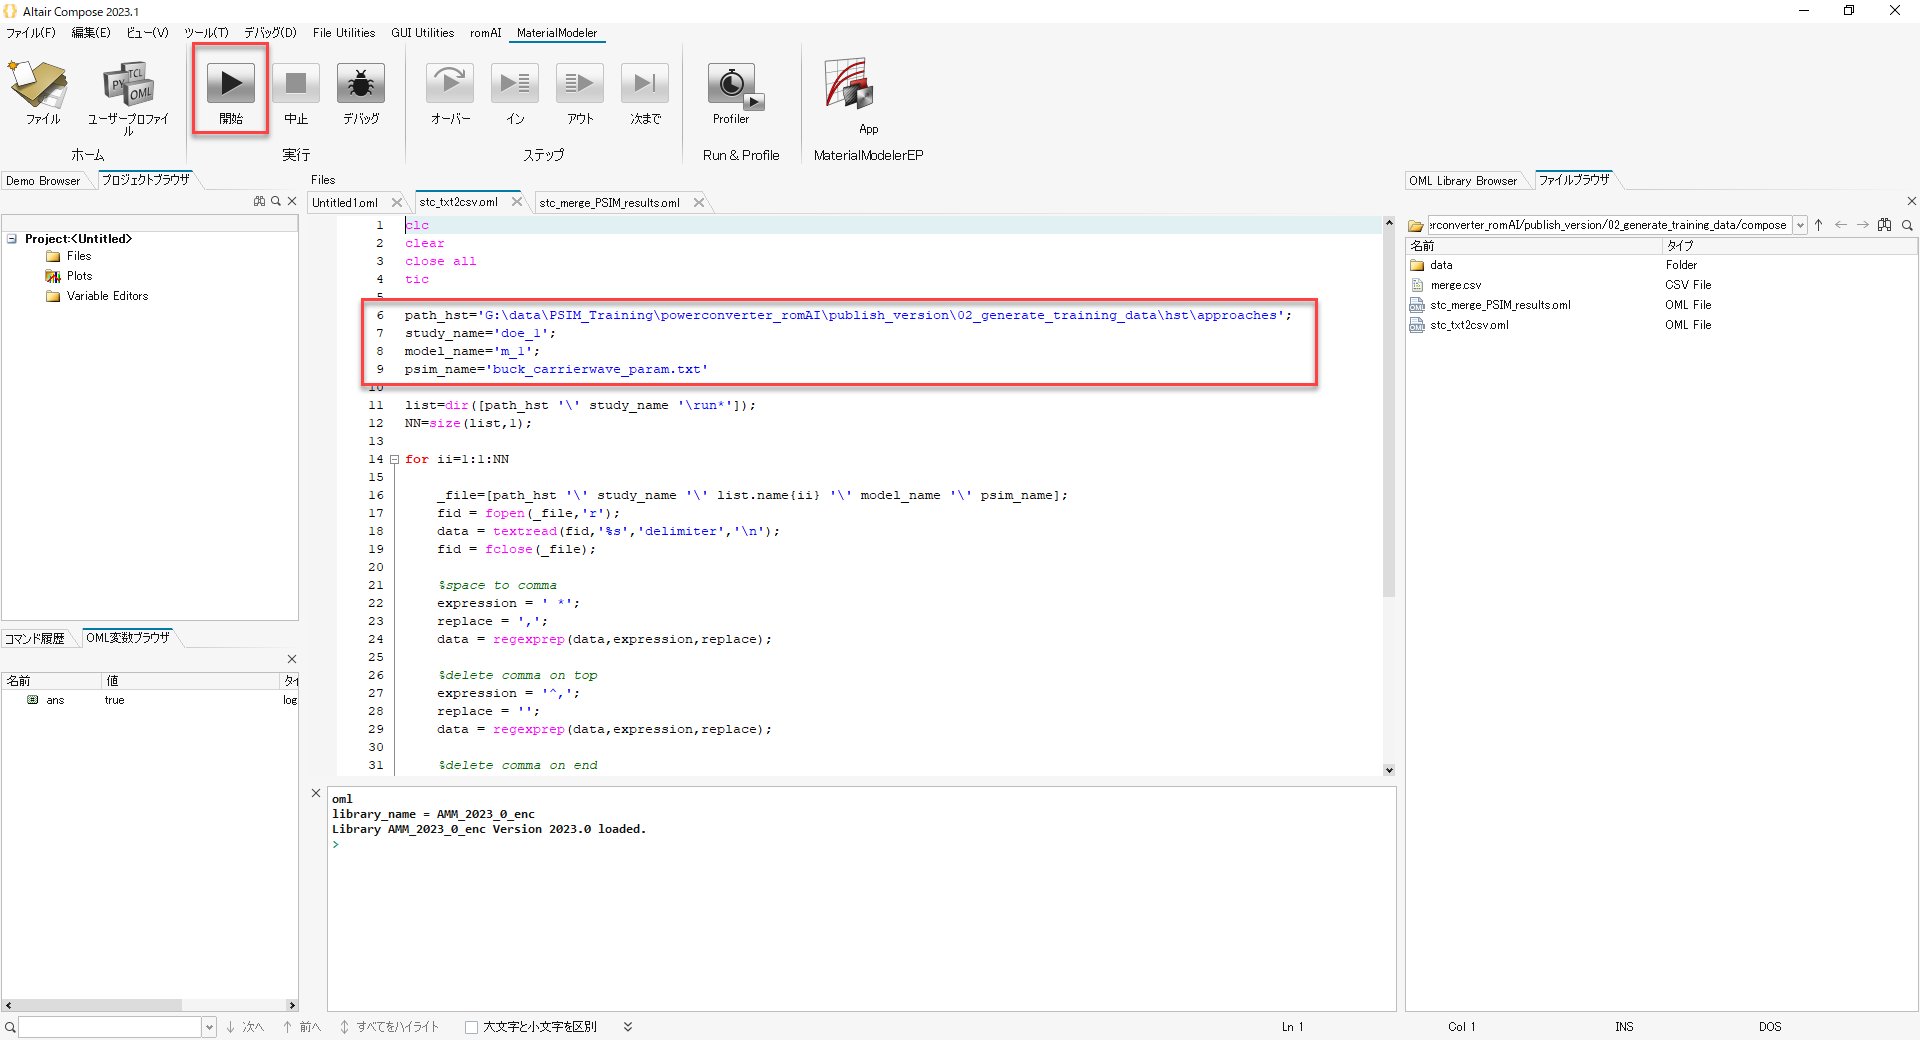Collapse the for loop fold marker
The height and width of the screenshot is (1040, 1920).
(x=394, y=460)
